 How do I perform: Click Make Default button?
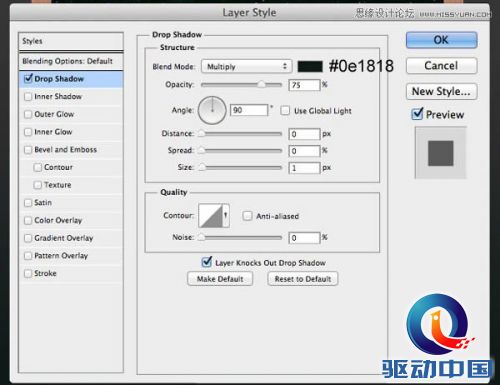click(x=220, y=279)
